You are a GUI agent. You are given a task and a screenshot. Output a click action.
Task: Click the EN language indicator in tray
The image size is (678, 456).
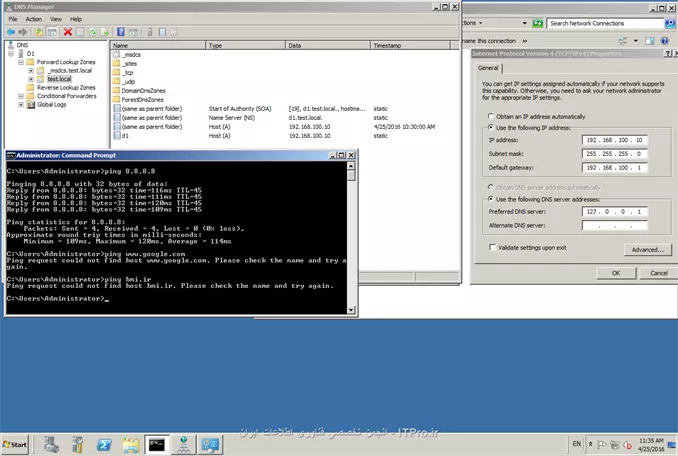(576, 444)
